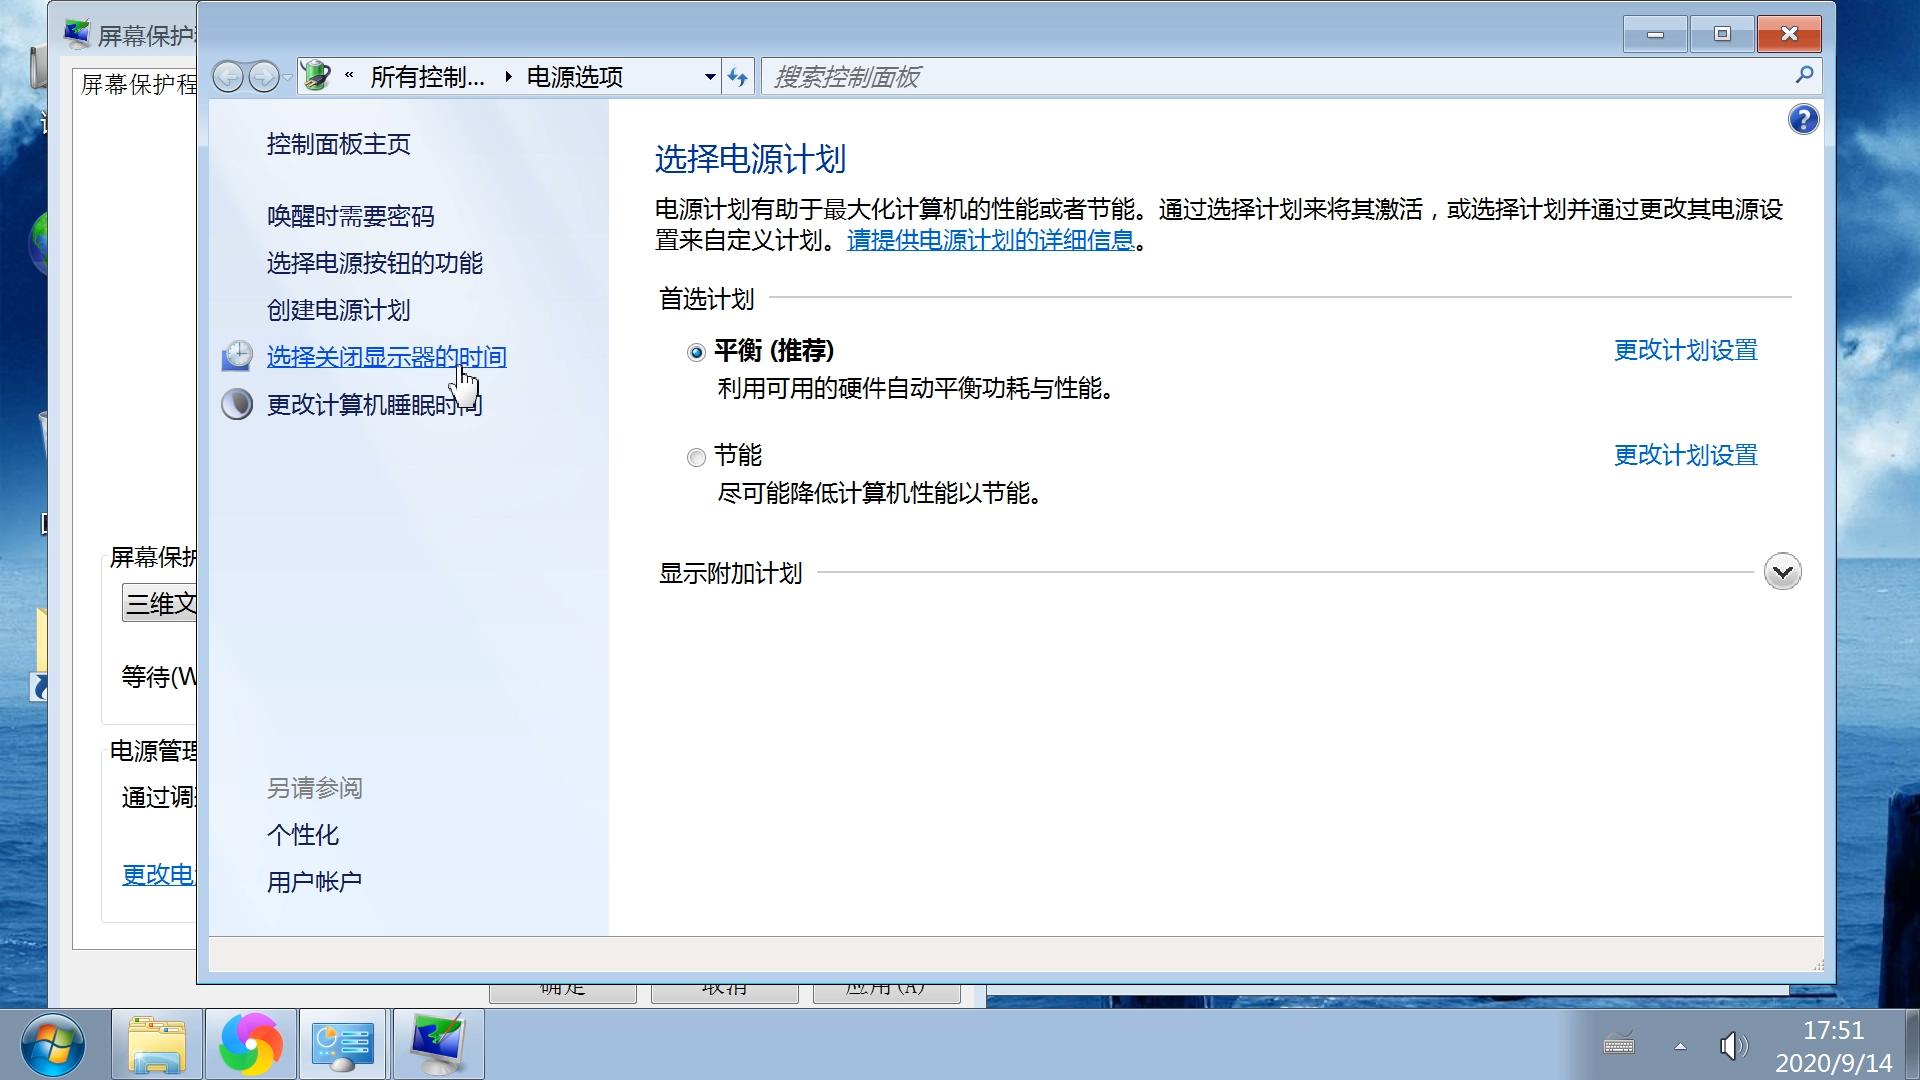Screen dimensions: 1920x1080
Task: Open help via the question mark icon
Action: pyautogui.click(x=1803, y=119)
